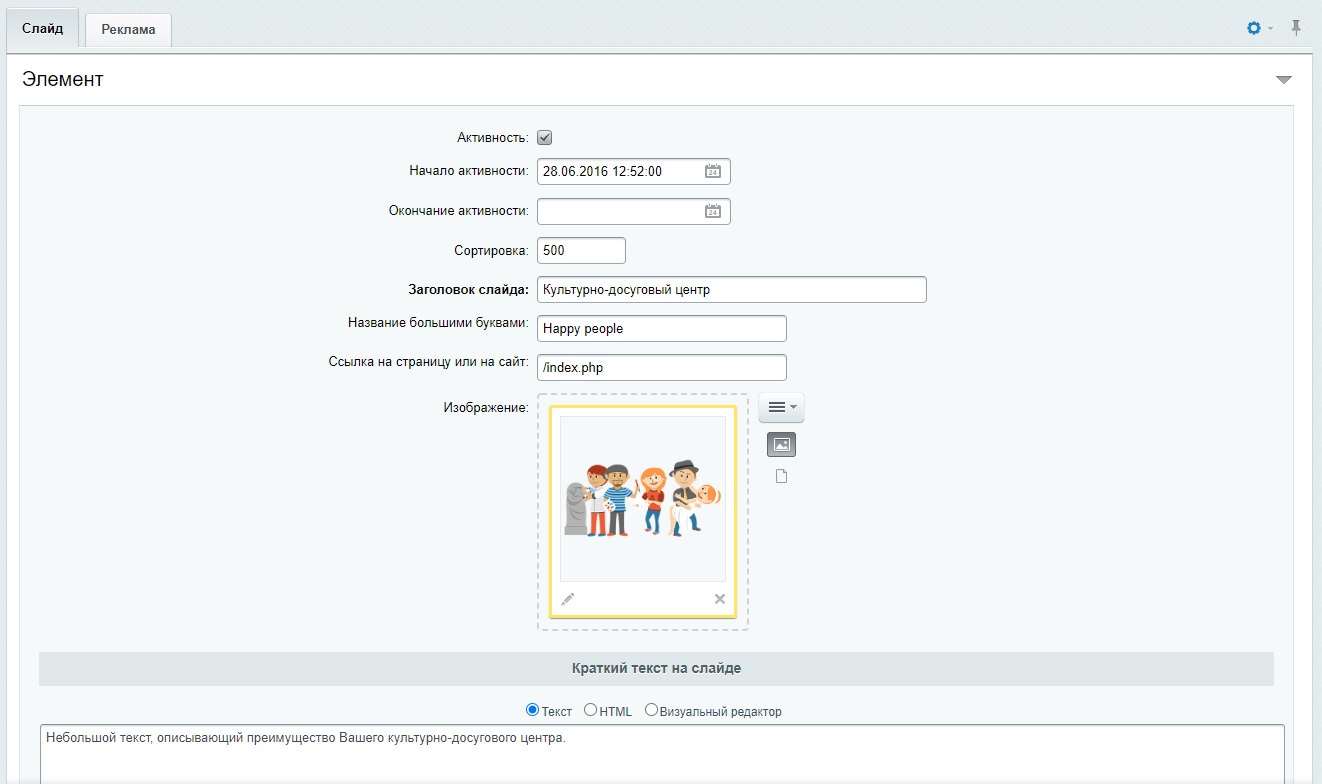Pin the tabs panel with pushpin icon

click(x=1296, y=28)
